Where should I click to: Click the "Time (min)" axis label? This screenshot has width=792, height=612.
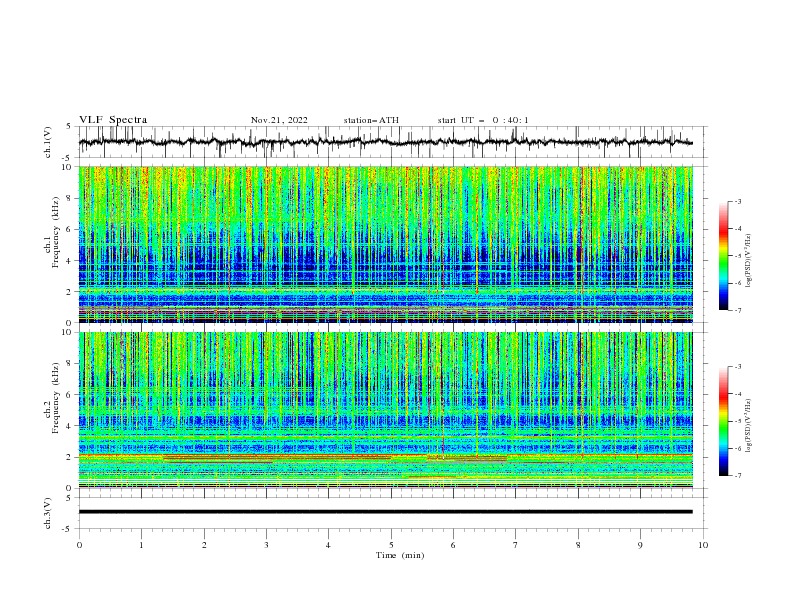(x=400, y=555)
